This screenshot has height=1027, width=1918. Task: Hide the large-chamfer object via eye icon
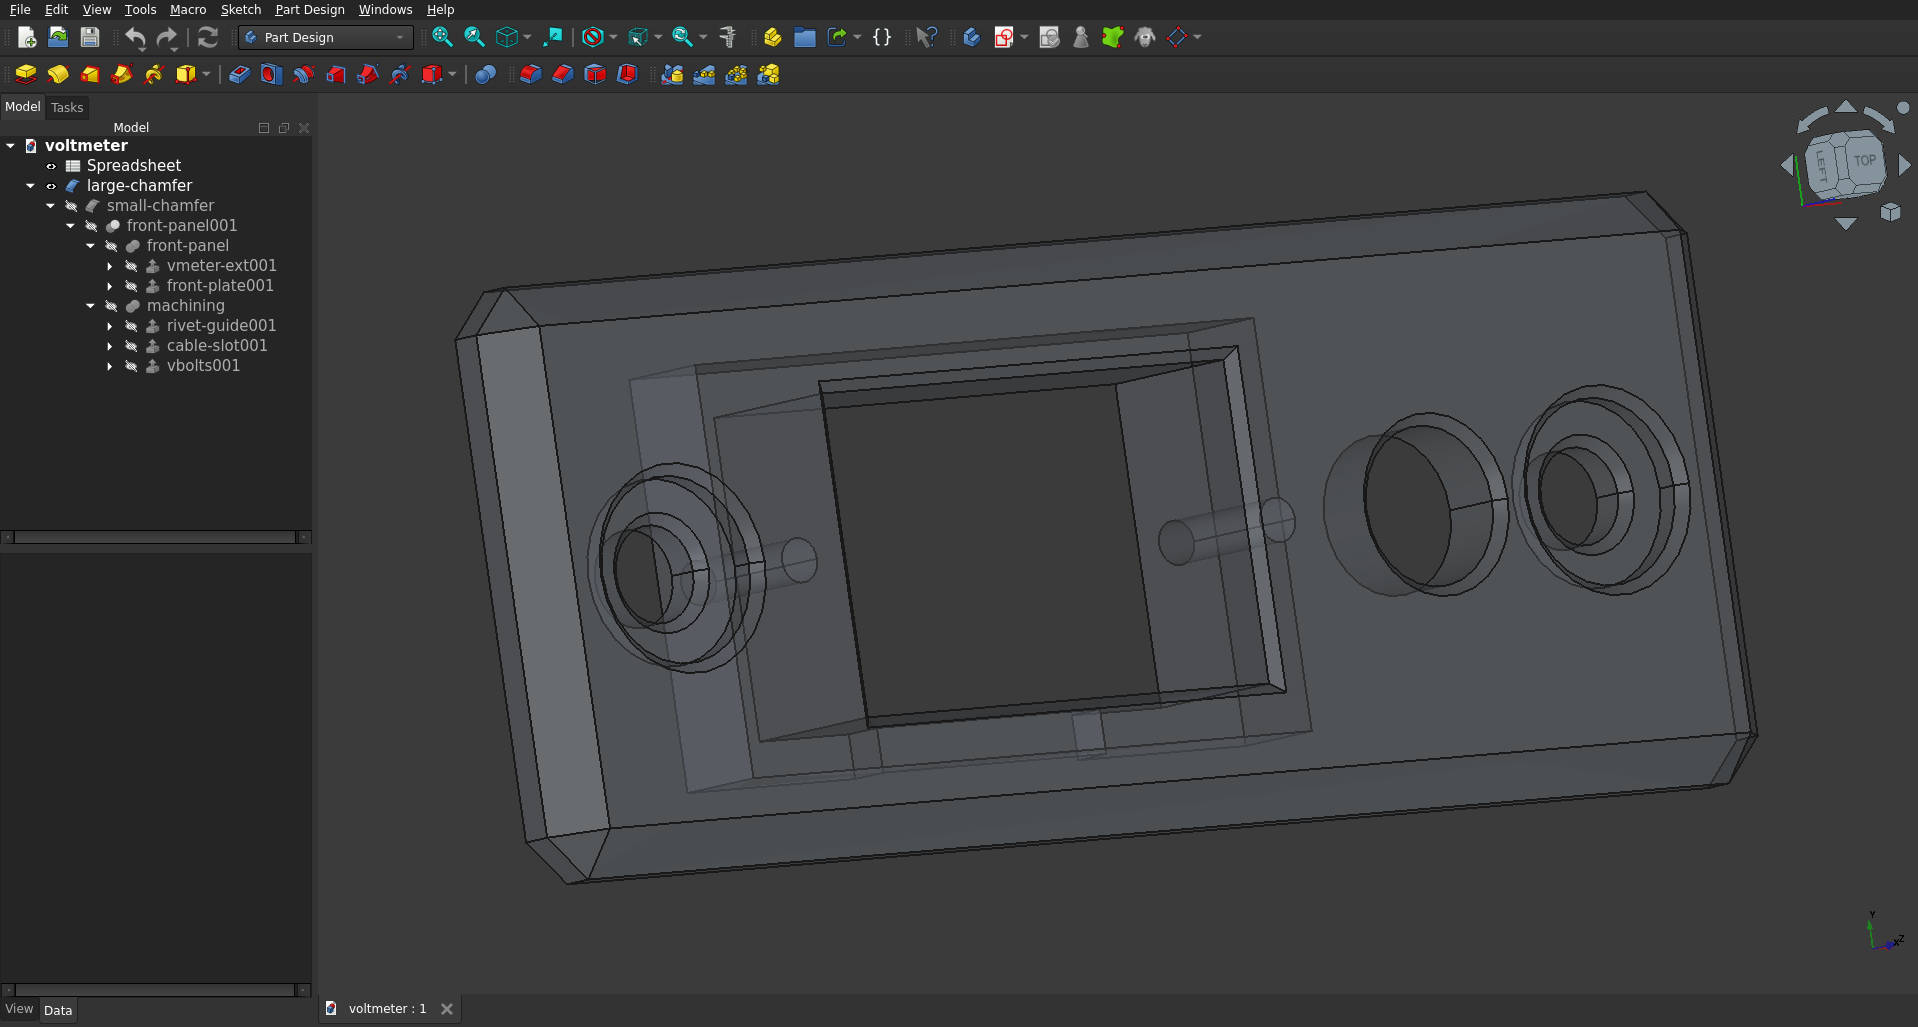point(51,186)
